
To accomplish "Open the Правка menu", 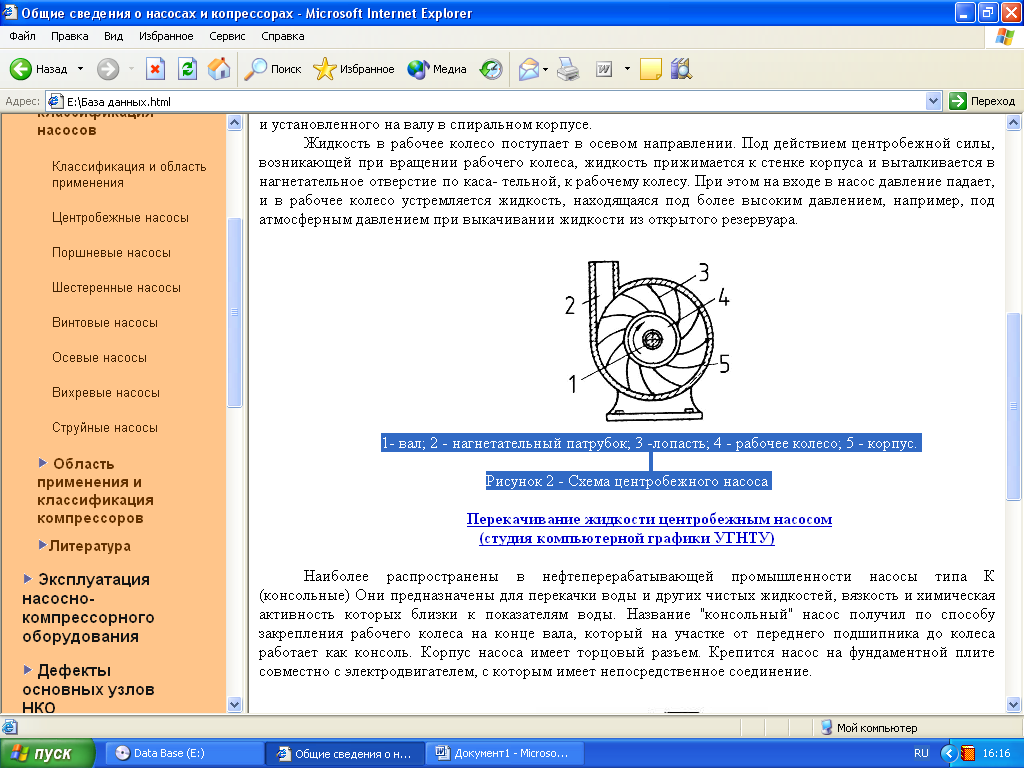I will pyautogui.click(x=69, y=36).
